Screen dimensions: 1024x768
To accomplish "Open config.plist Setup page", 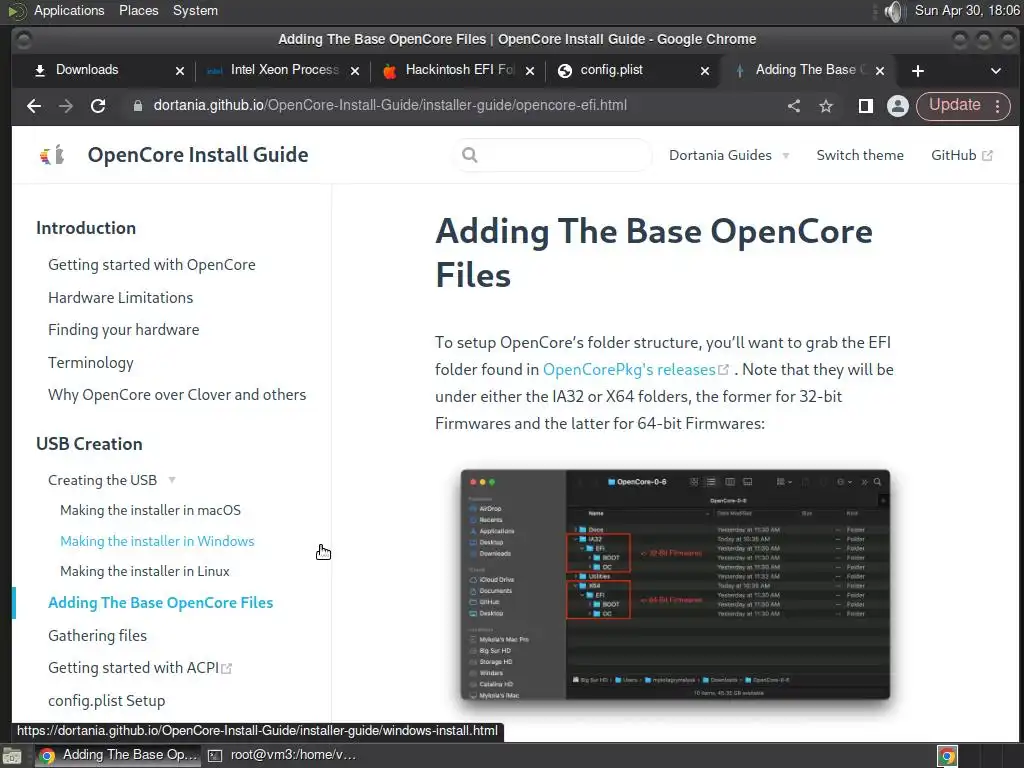I will (106, 701).
